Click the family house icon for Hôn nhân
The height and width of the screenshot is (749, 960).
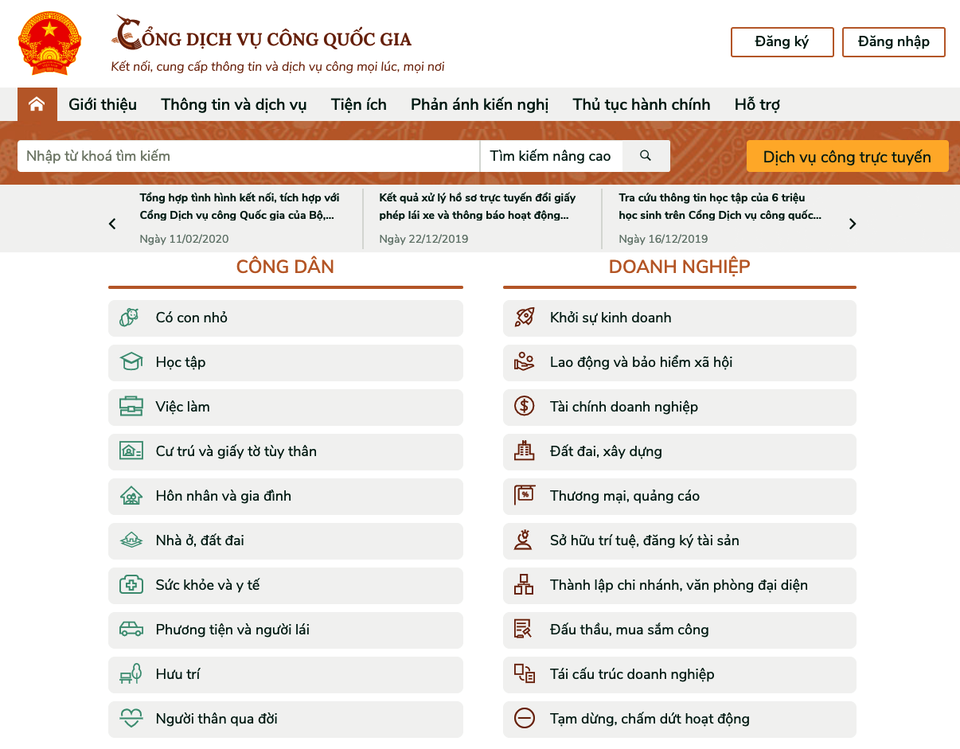coord(130,496)
